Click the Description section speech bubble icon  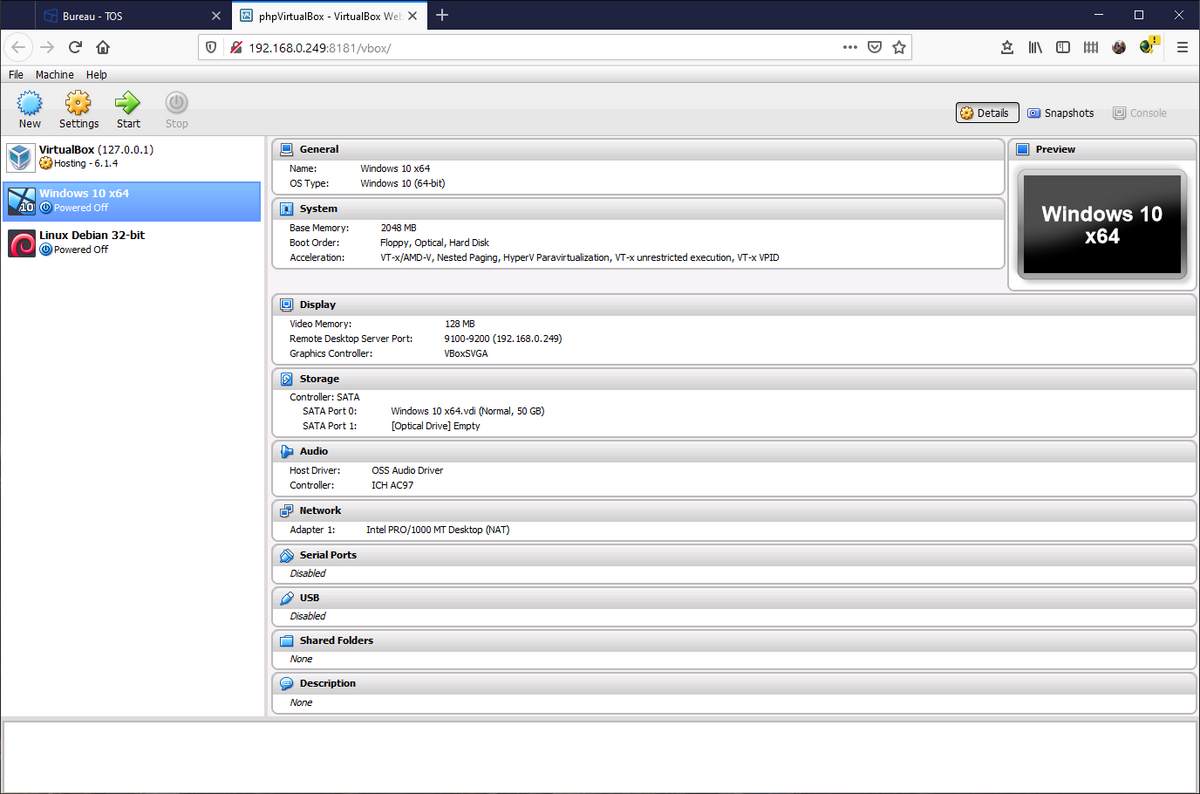click(x=286, y=684)
